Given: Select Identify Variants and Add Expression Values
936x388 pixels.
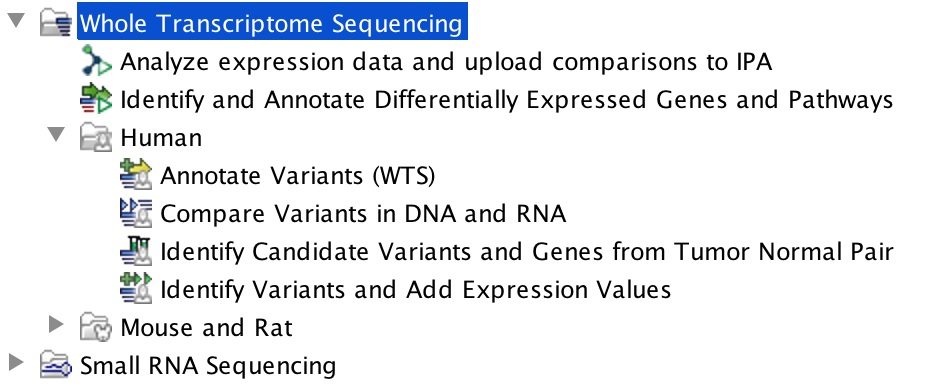Looking at the screenshot, I should pyautogui.click(x=415, y=290).
